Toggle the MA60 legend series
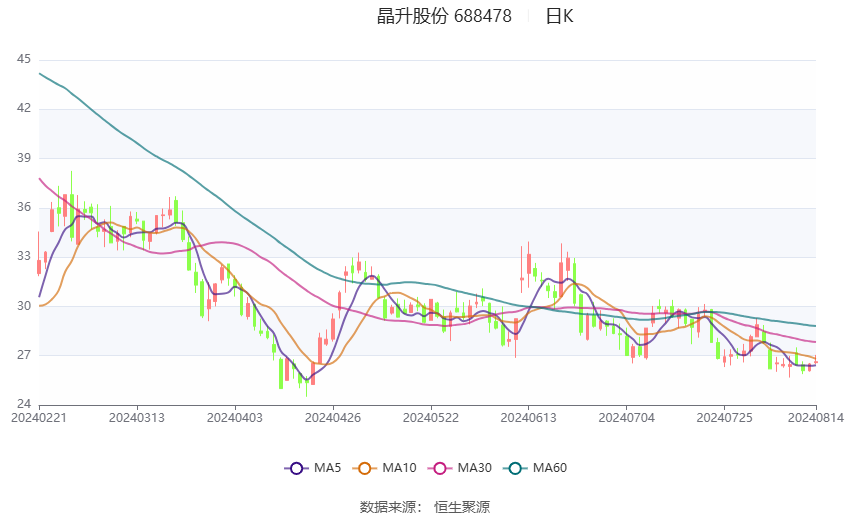 (535, 468)
